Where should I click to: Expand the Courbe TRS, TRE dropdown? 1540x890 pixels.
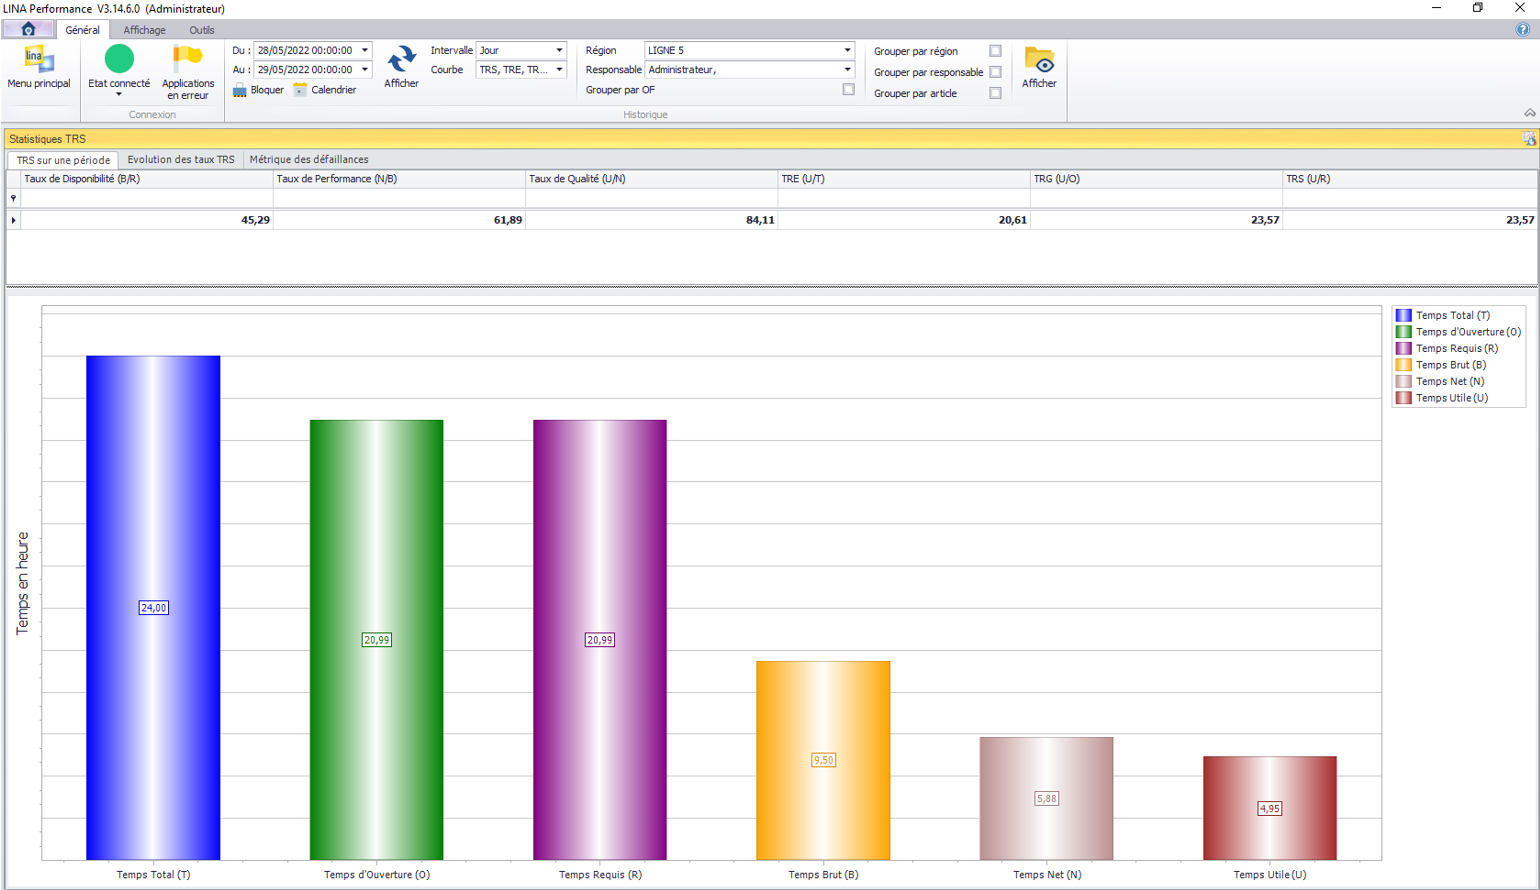559,70
